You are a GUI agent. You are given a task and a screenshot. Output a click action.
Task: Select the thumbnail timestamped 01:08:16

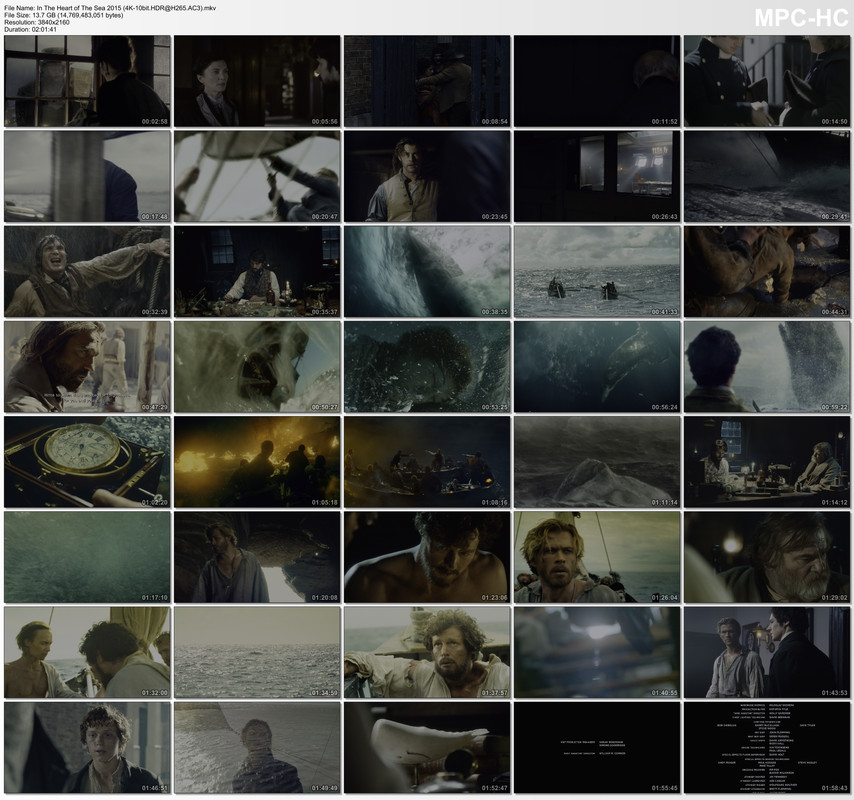point(427,462)
